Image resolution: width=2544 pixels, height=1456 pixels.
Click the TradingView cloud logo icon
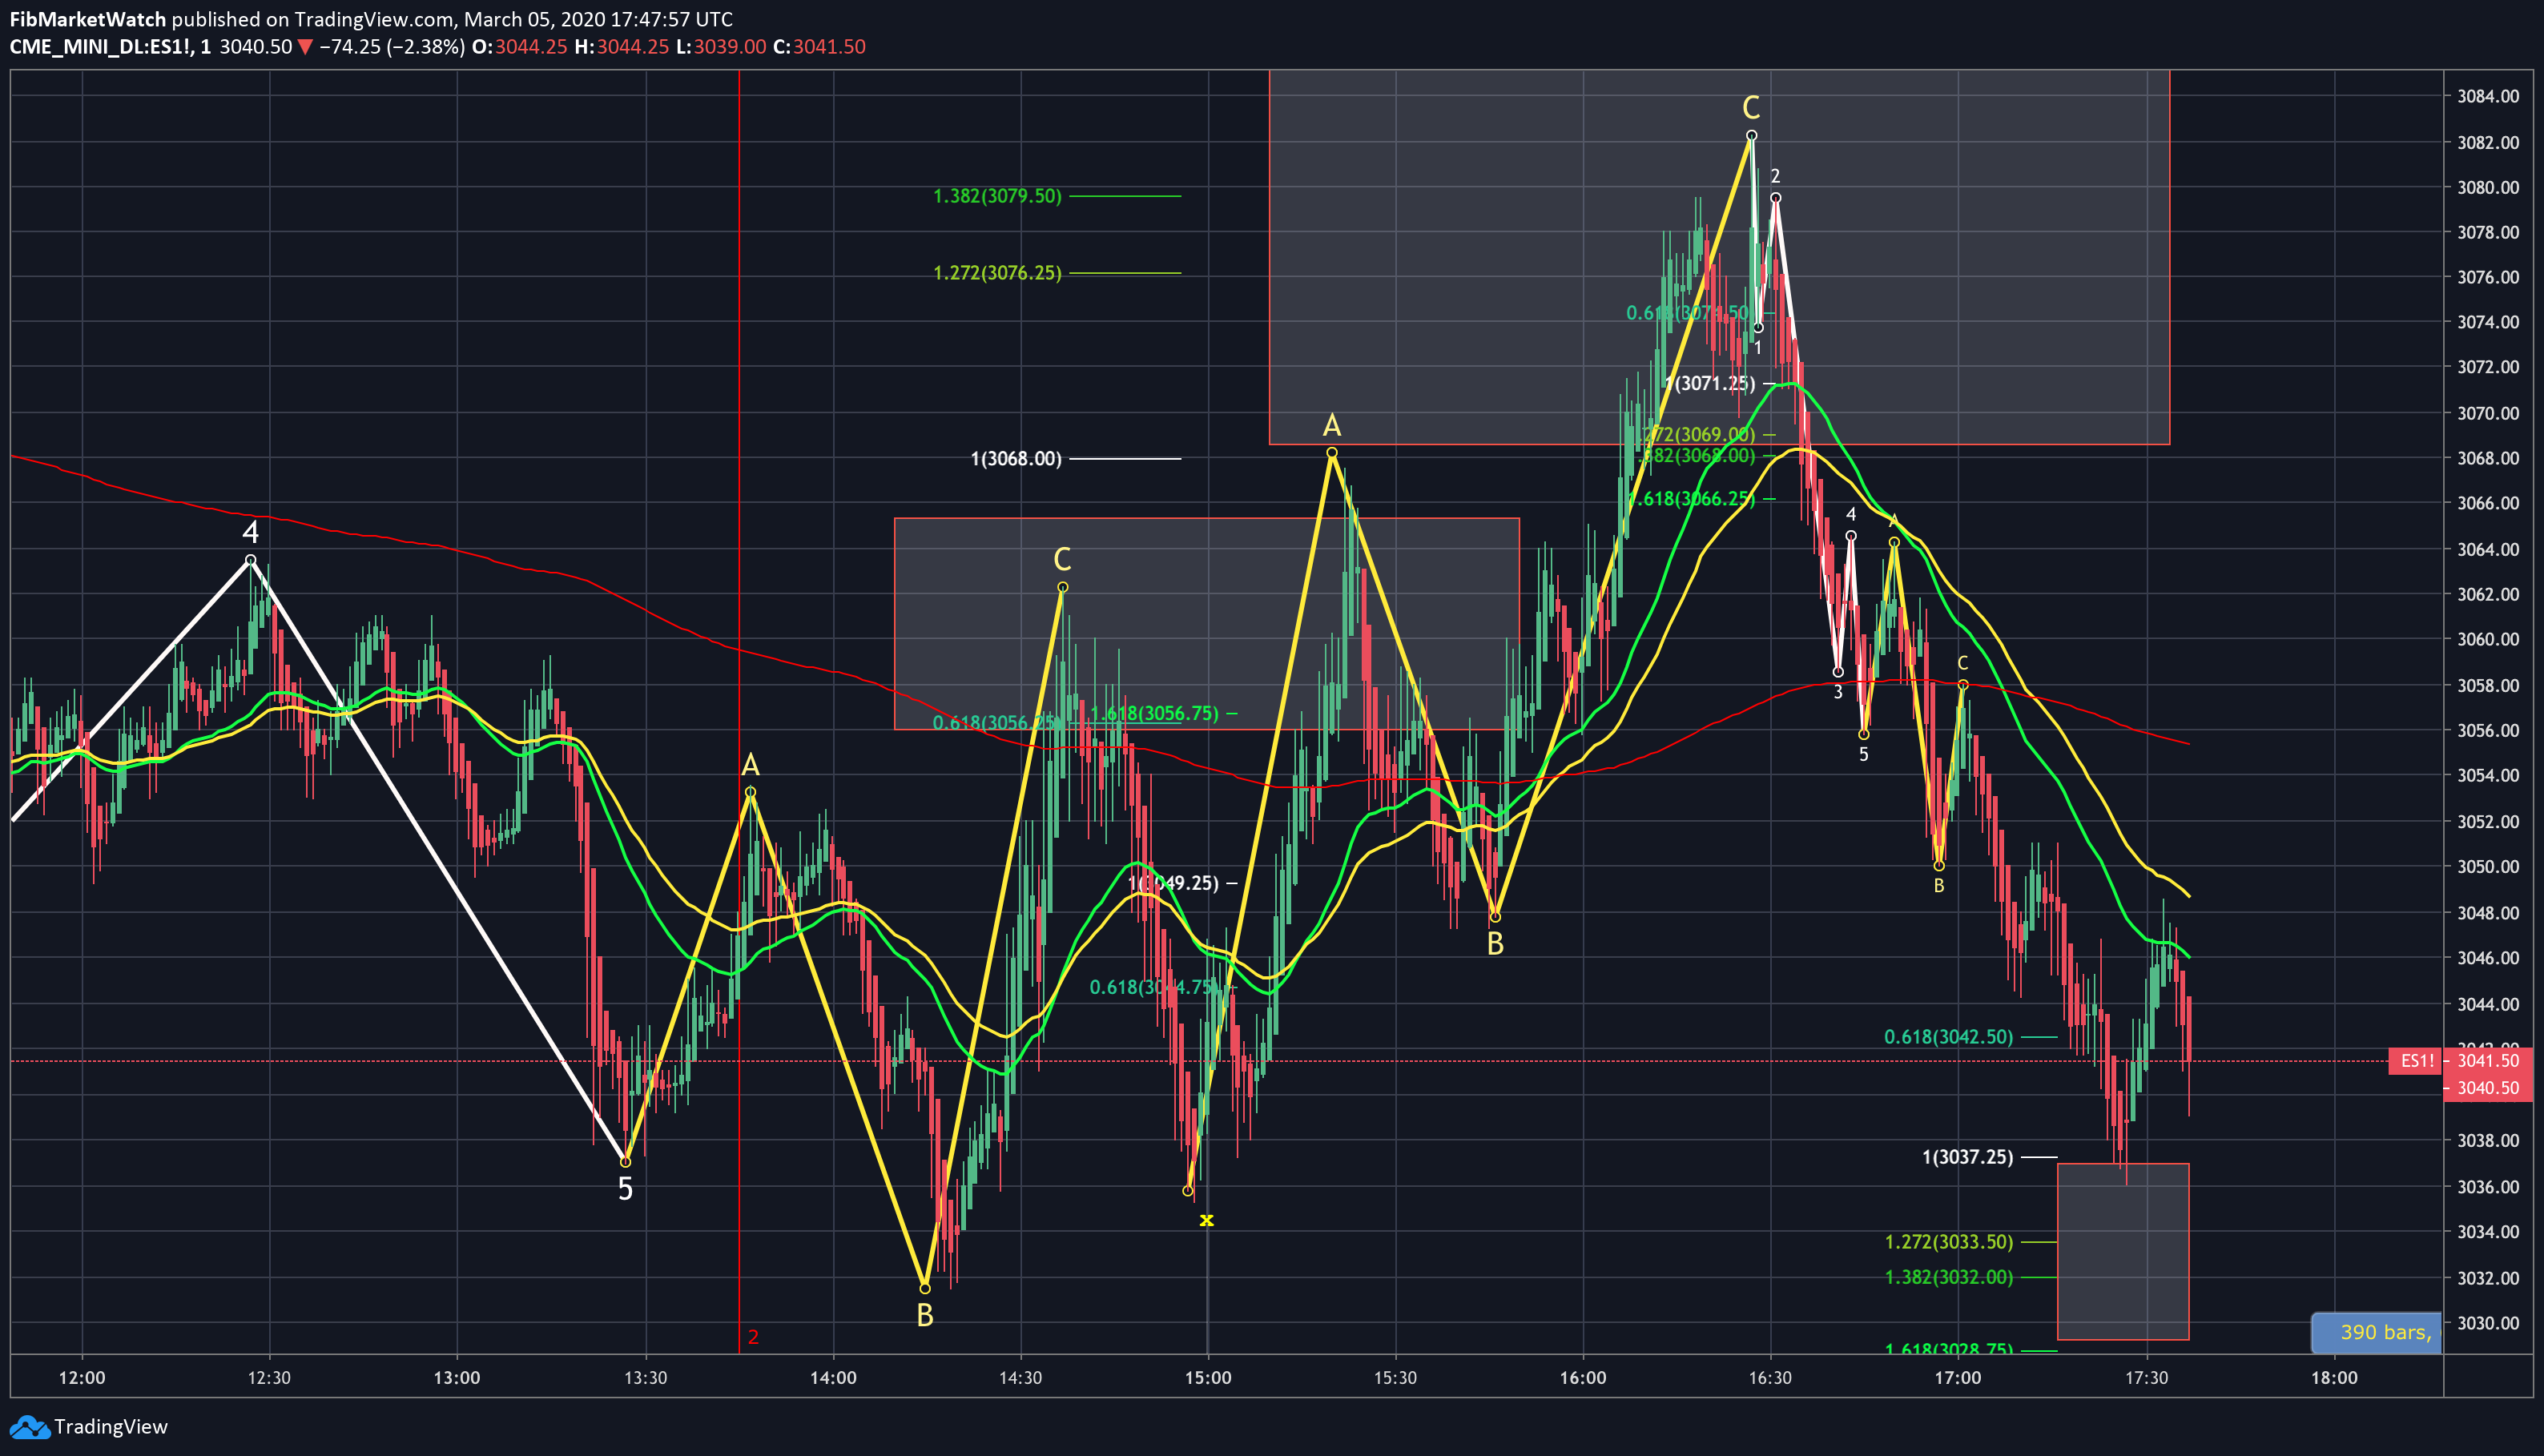(29, 1427)
